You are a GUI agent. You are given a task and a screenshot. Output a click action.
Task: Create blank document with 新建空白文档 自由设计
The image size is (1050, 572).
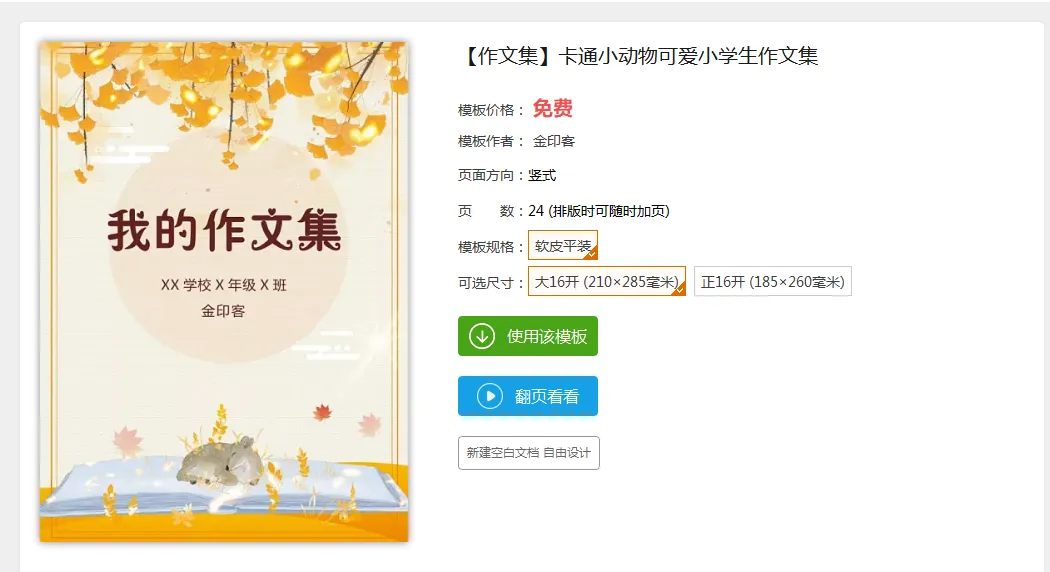[x=529, y=453]
